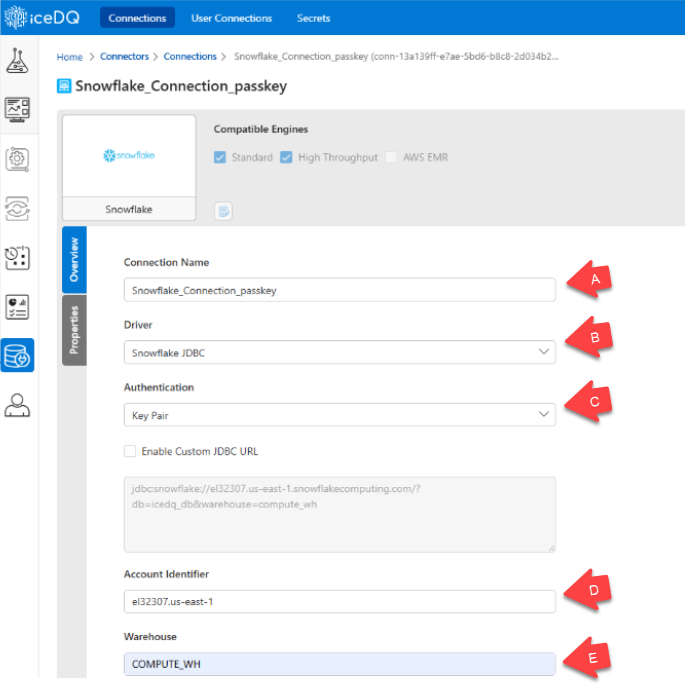Toggle the High Throughput checkbox

(x=286, y=157)
